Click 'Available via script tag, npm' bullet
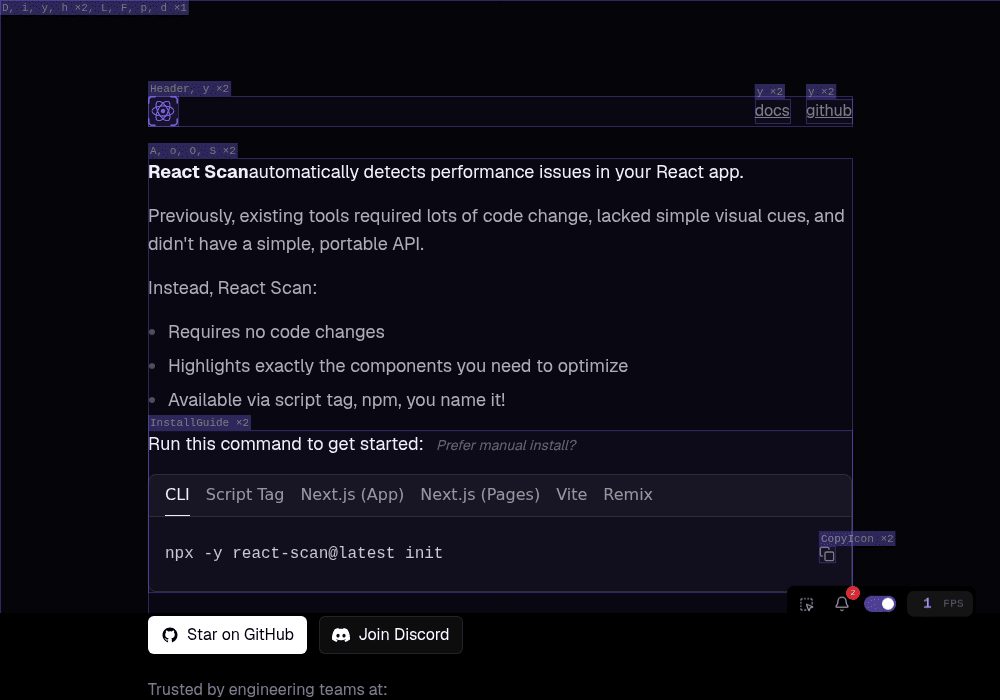1000x700 pixels. click(337, 400)
